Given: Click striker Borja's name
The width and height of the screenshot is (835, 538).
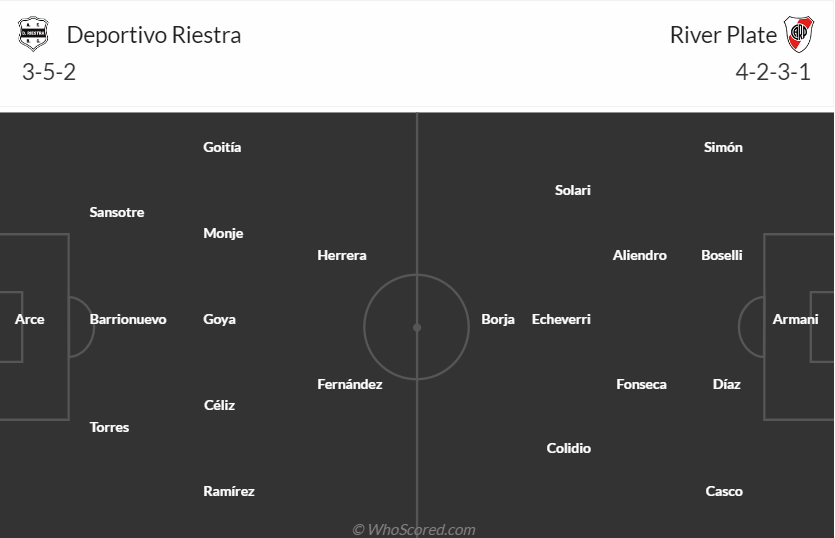Looking at the screenshot, I should pos(498,320).
